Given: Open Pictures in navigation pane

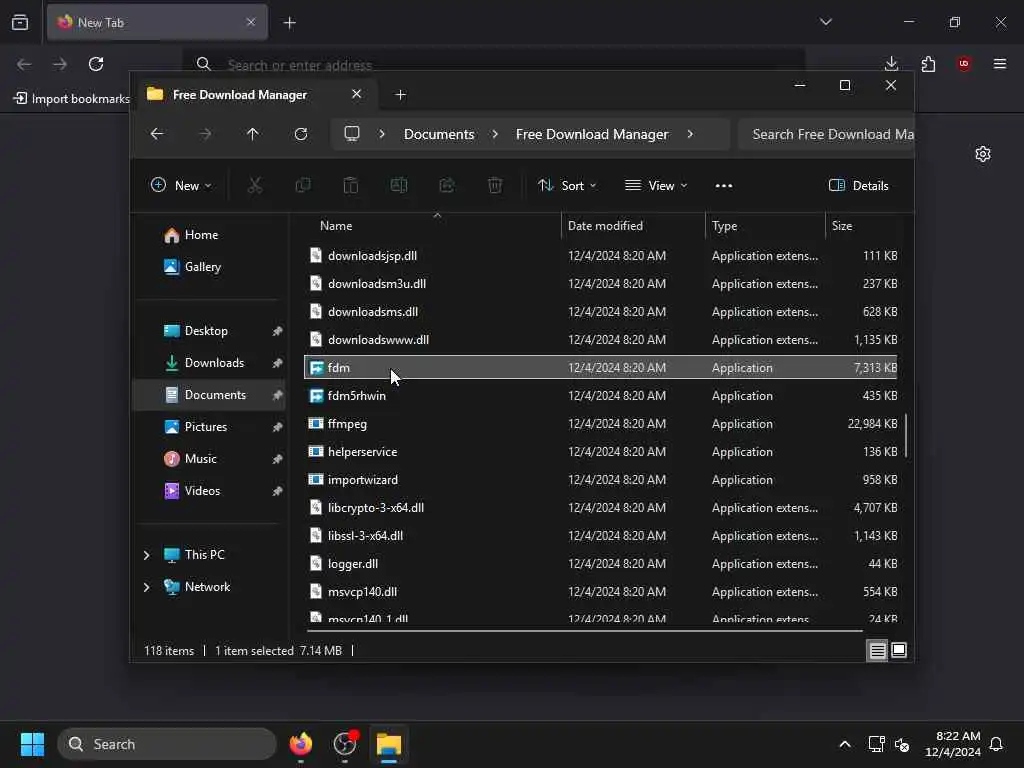Looking at the screenshot, I should (208, 427).
